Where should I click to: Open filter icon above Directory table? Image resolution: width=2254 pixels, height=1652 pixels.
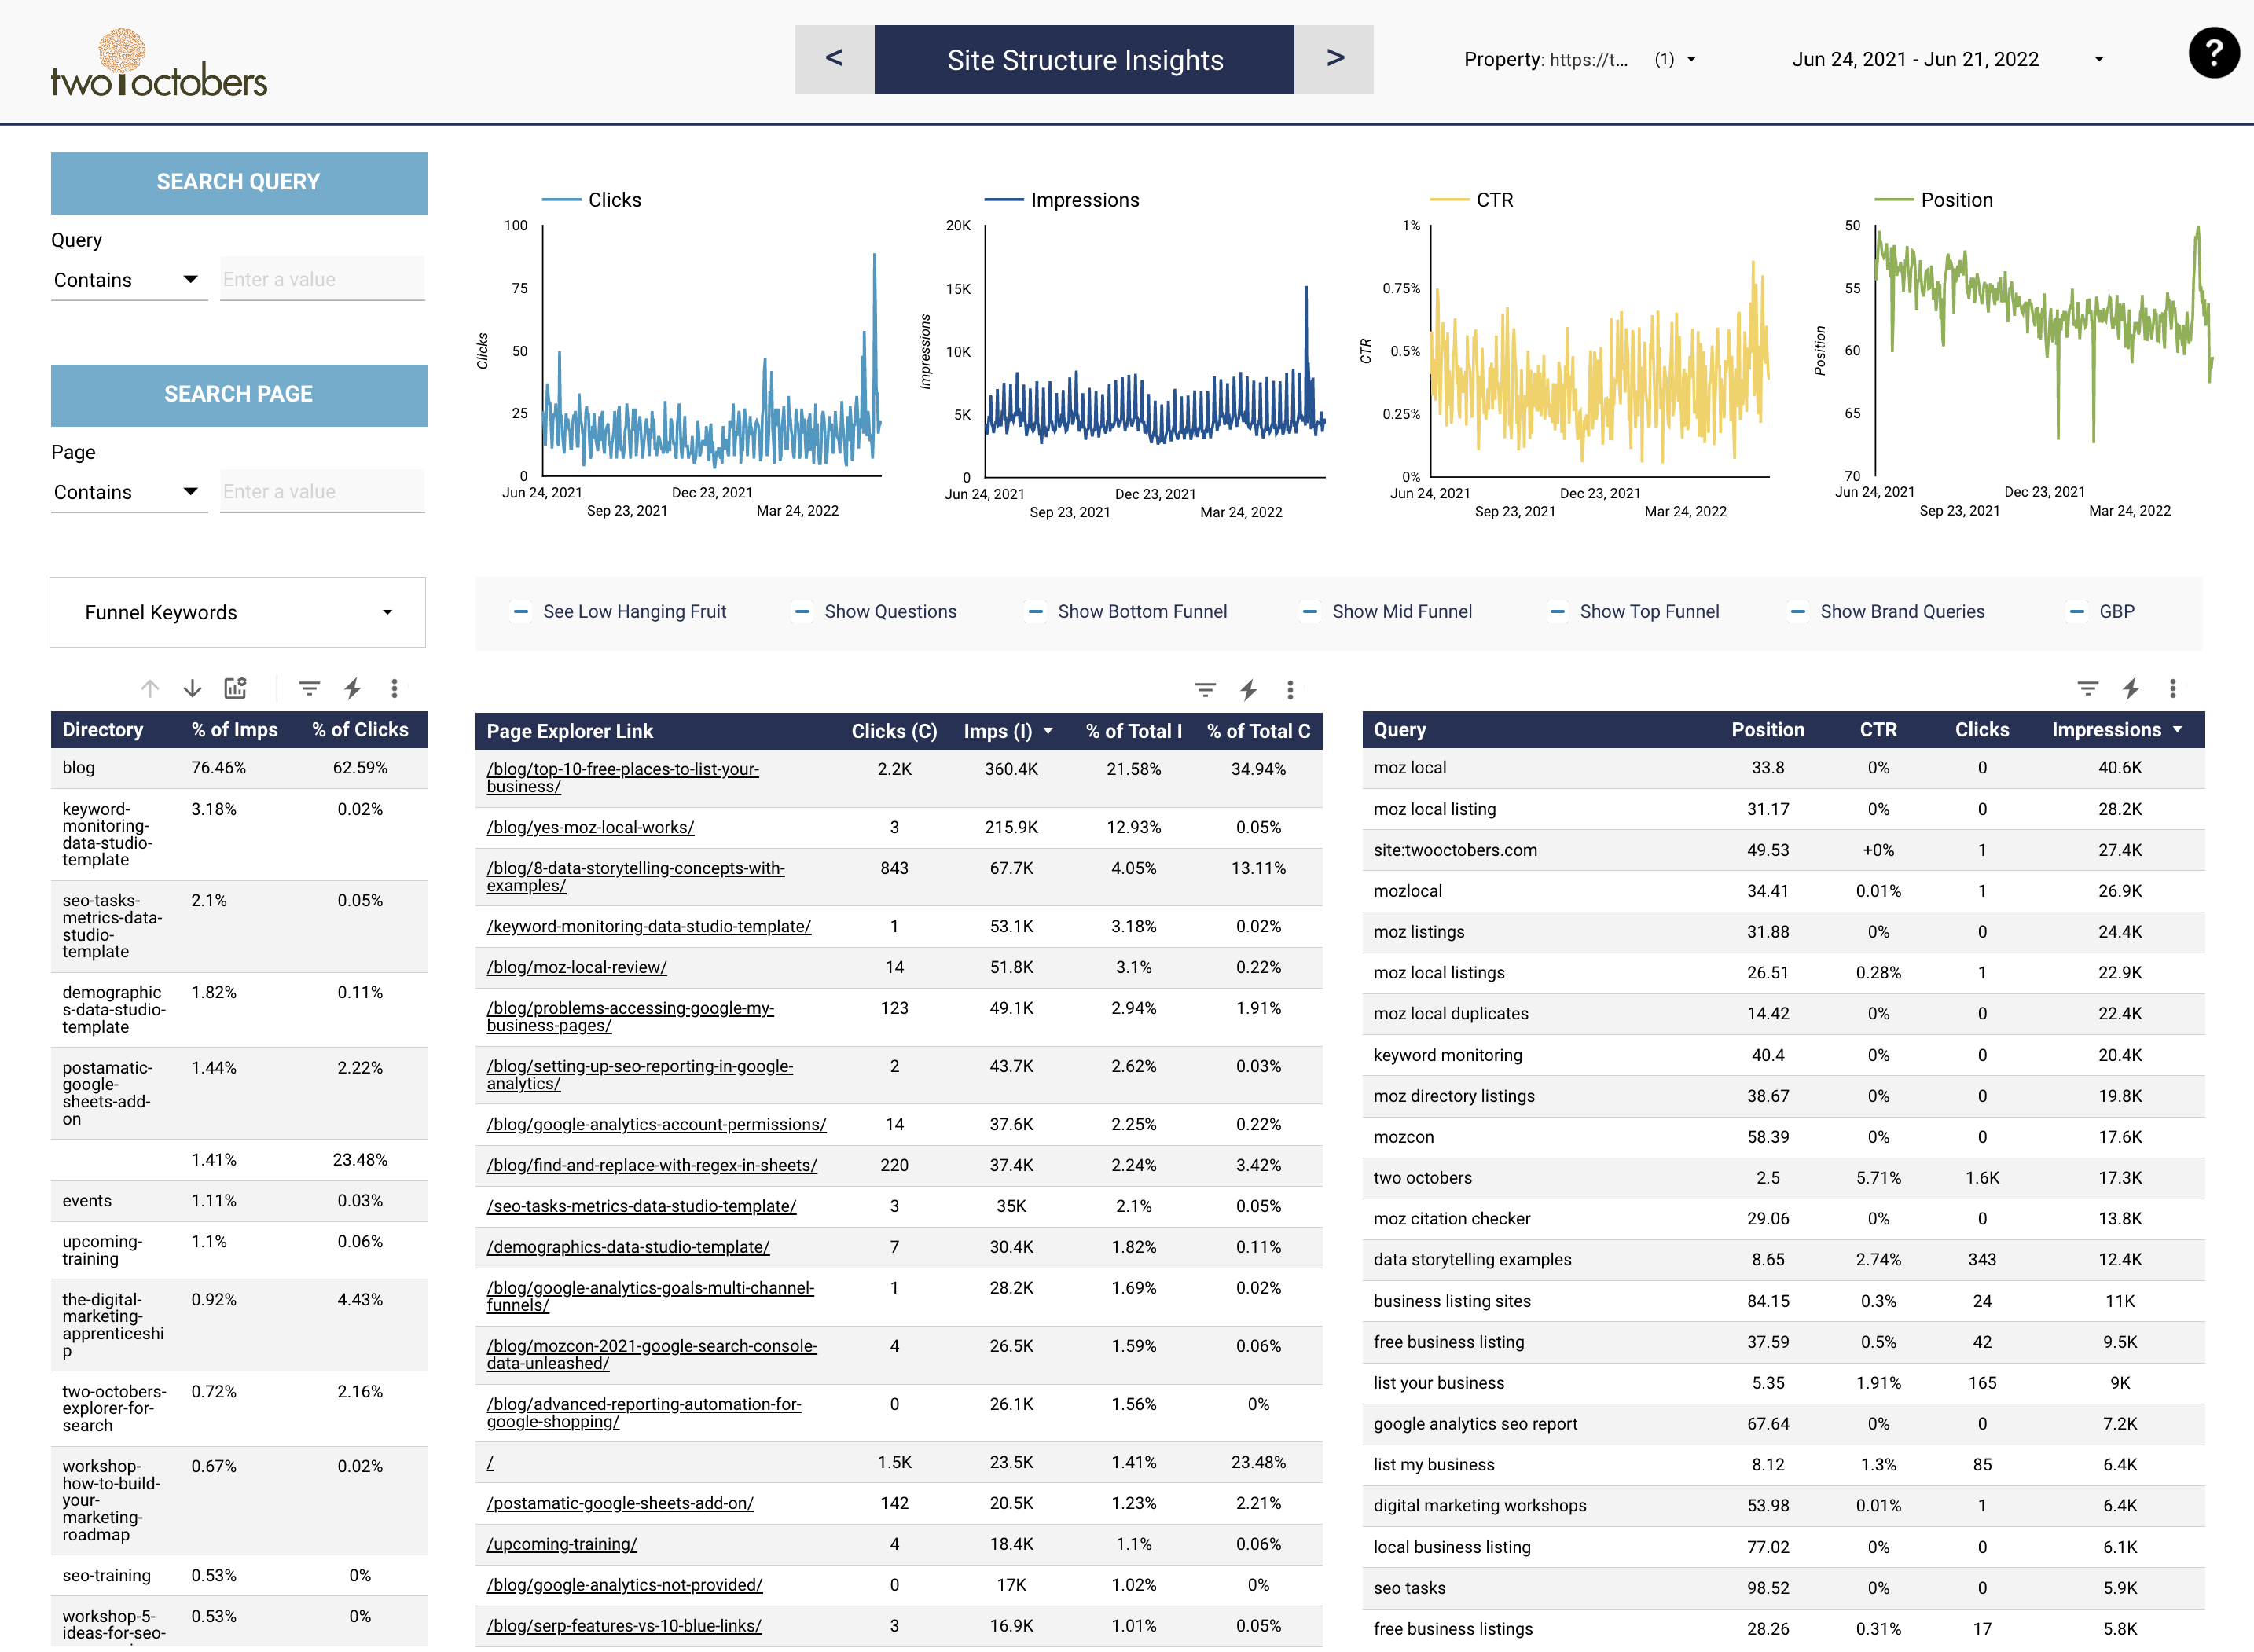point(310,688)
